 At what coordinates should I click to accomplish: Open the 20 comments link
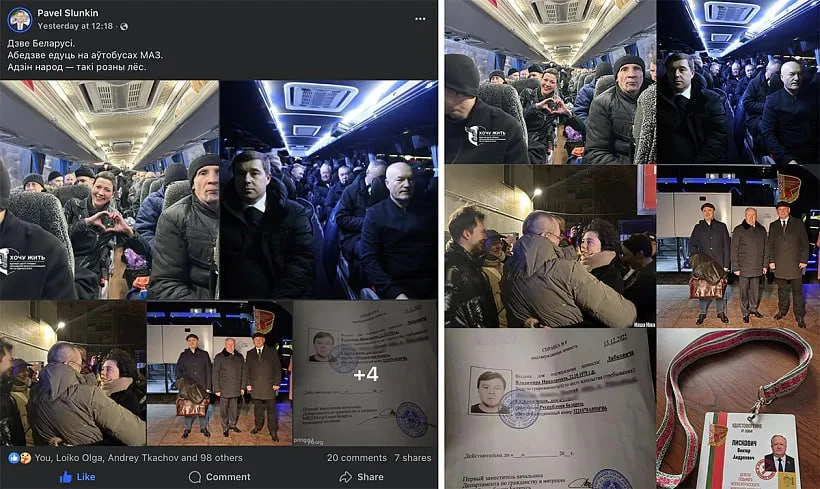pos(357,458)
